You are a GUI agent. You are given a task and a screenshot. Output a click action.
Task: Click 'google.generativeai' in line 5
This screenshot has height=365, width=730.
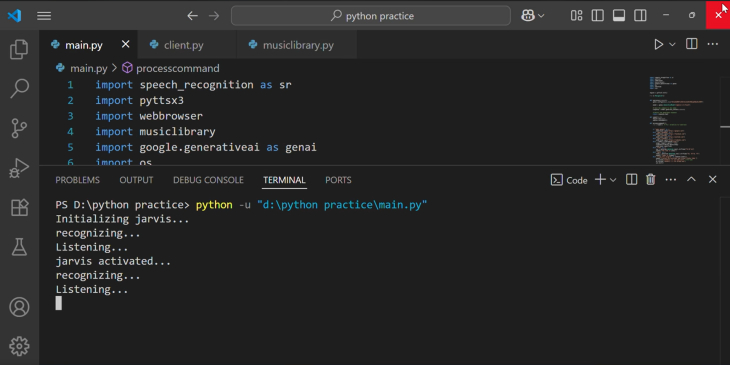click(199, 148)
